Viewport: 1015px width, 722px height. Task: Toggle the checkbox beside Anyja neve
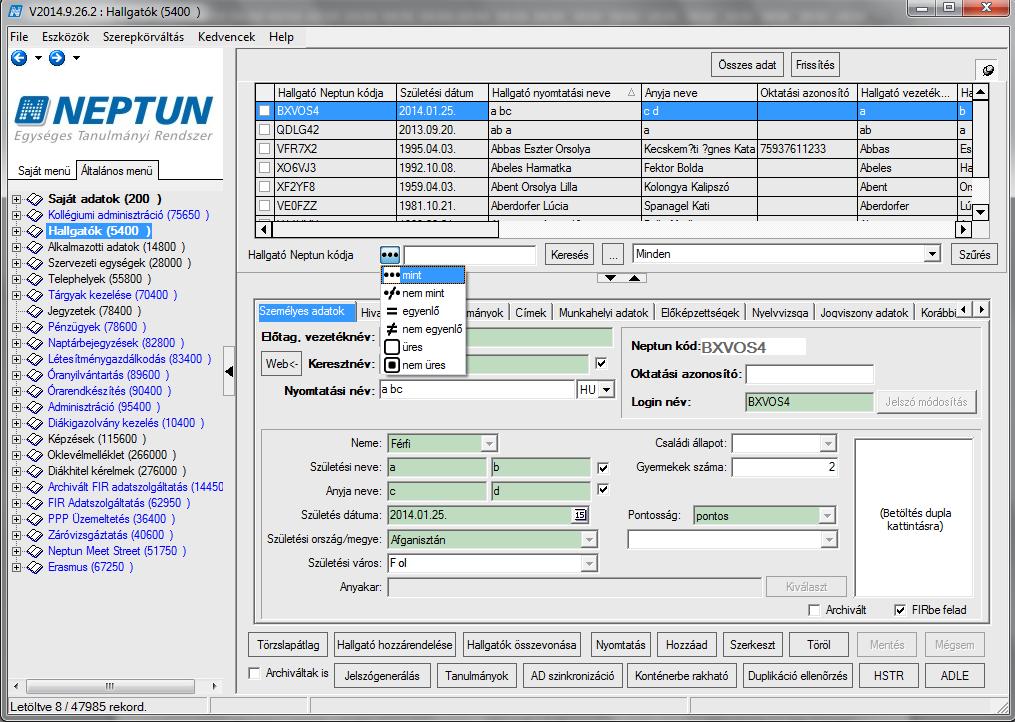click(603, 490)
